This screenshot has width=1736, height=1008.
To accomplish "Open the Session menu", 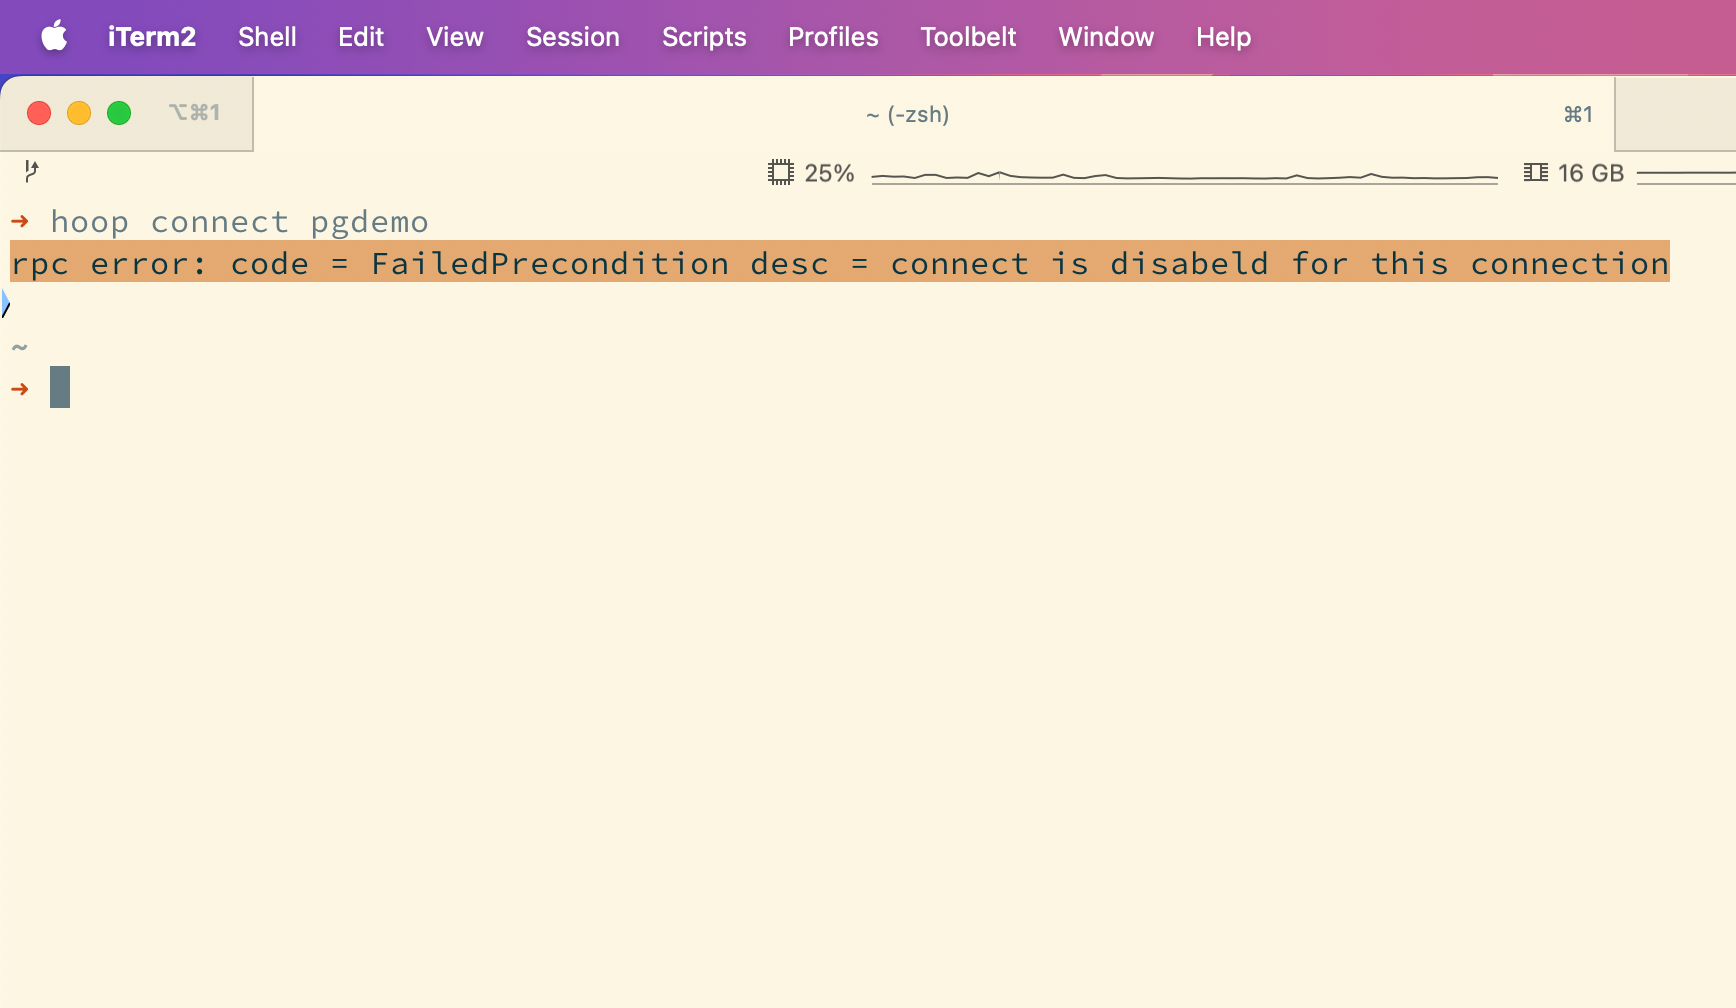I will [572, 37].
